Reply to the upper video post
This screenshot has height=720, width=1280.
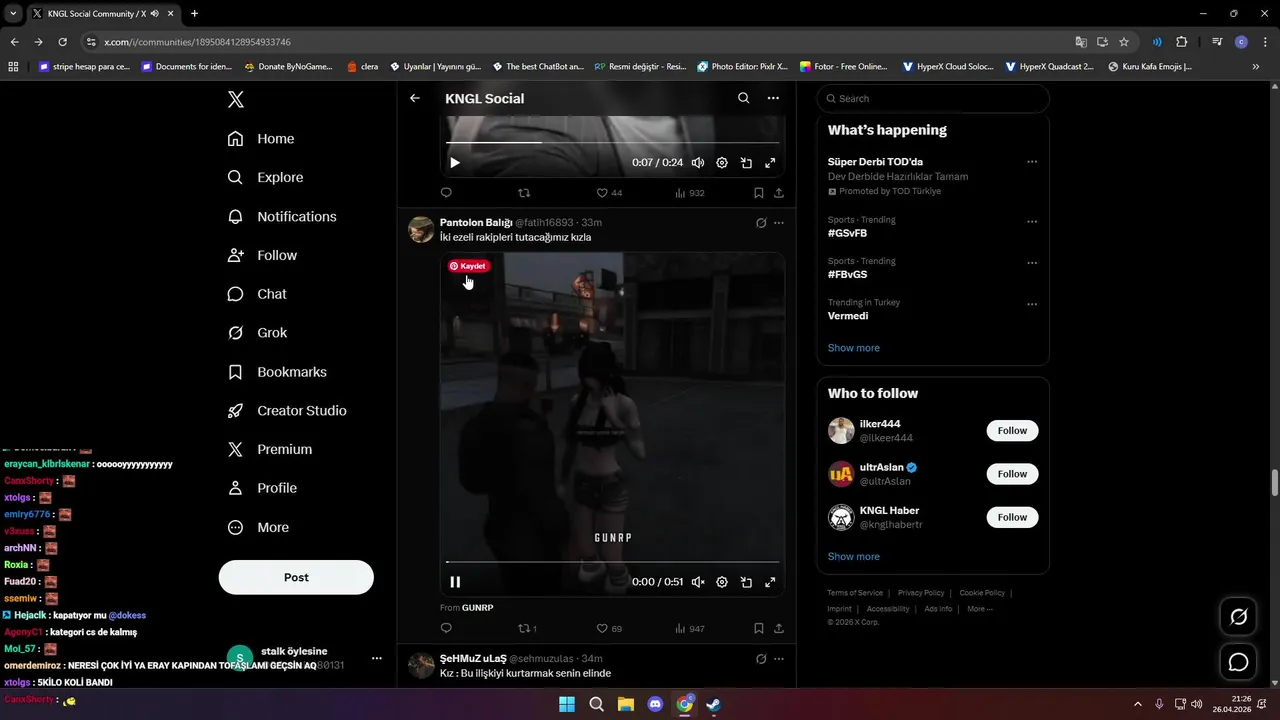[x=446, y=193]
